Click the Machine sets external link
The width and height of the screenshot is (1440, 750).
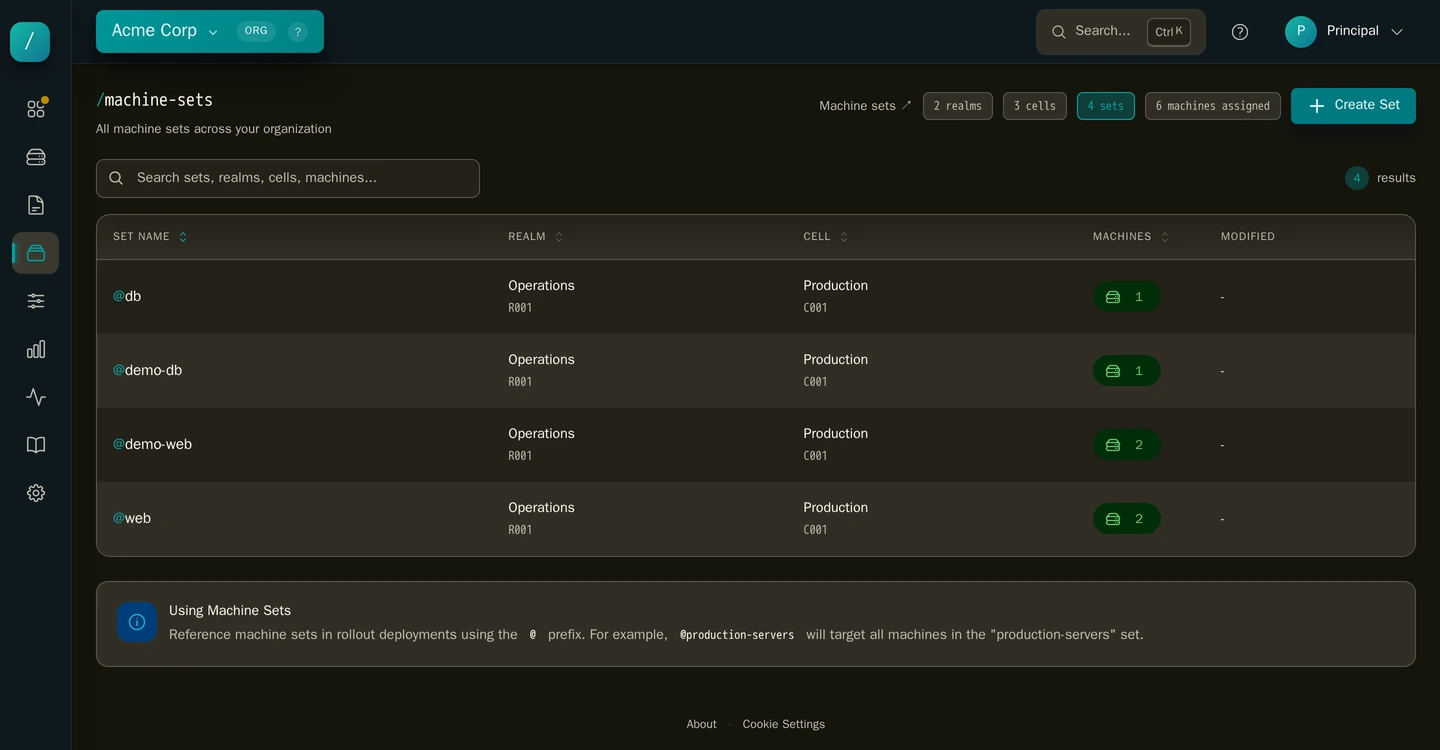pos(865,106)
